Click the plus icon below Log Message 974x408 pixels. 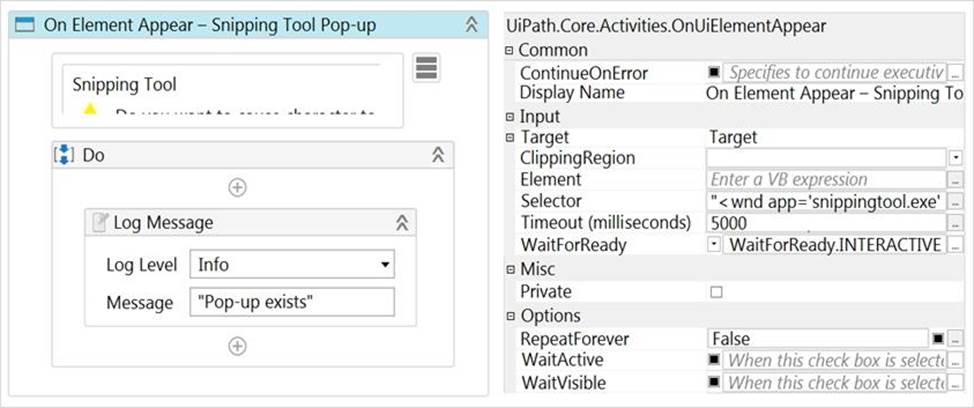pos(237,346)
